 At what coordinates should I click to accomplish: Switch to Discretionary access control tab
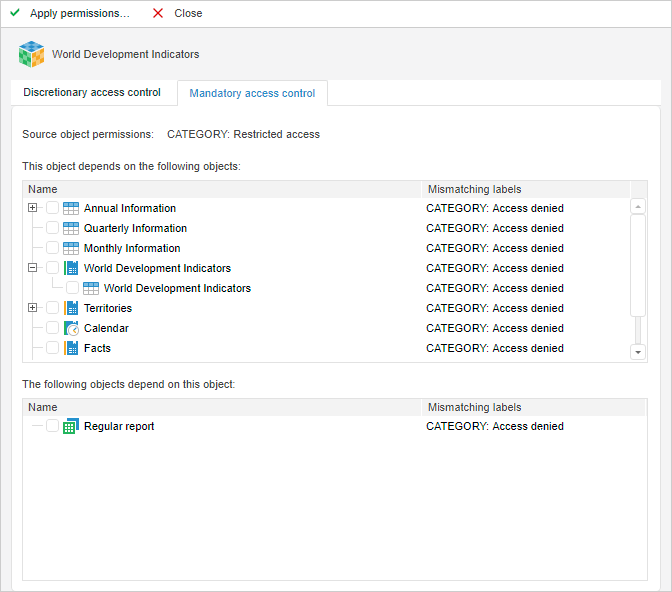click(x=92, y=93)
